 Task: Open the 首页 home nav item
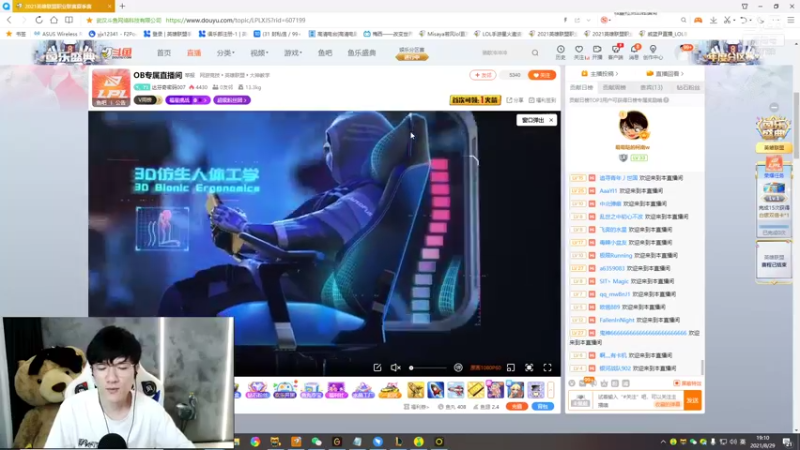(164, 53)
